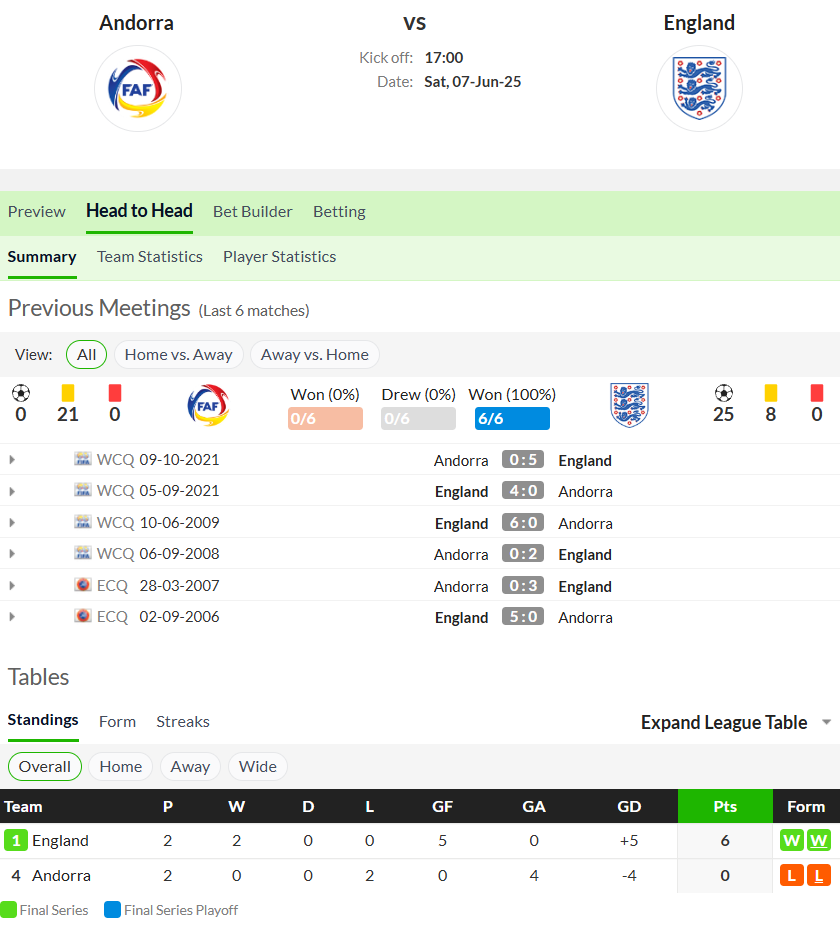Image resolution: width=840 pixels, height=927 pixels.
Task: Click the football goals icon above 25
Action: coord(724,393)
